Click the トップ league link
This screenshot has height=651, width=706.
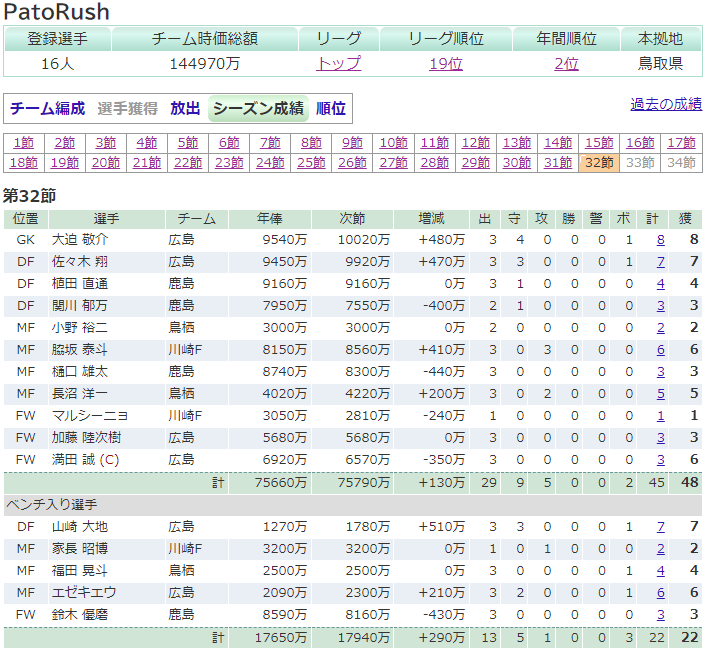tap(339, 63)
